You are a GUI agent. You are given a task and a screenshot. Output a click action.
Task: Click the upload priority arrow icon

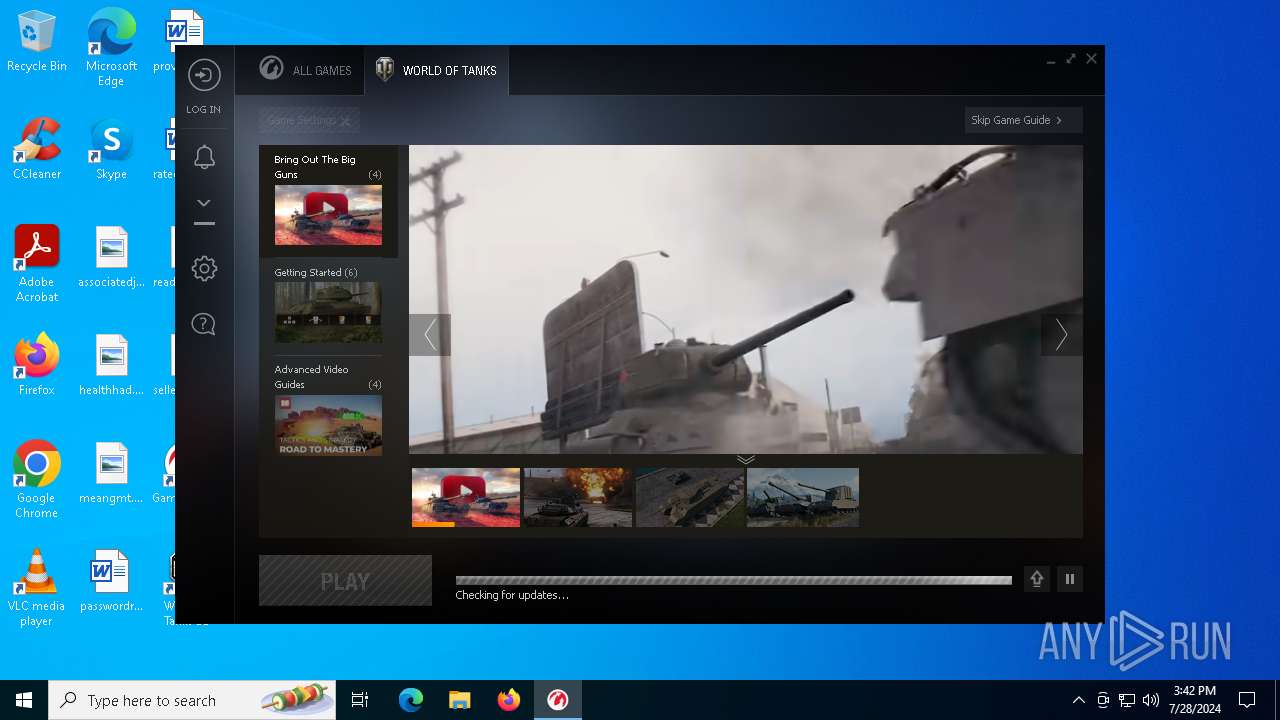[x=1037, y=579]
